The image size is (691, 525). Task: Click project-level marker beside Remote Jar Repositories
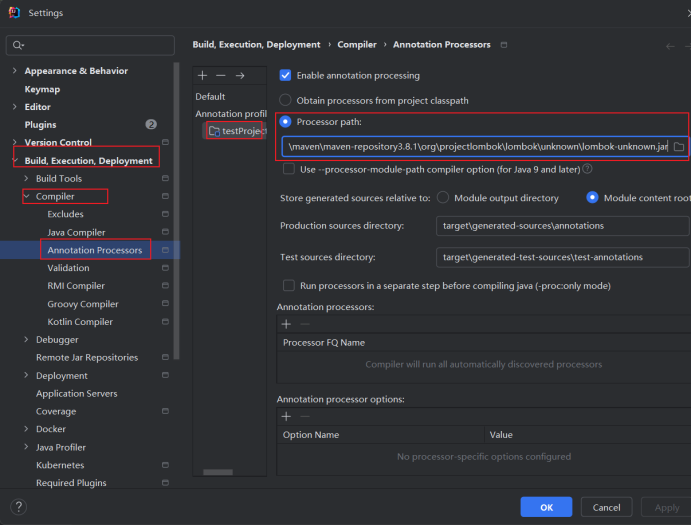click(x=165, y=357)
